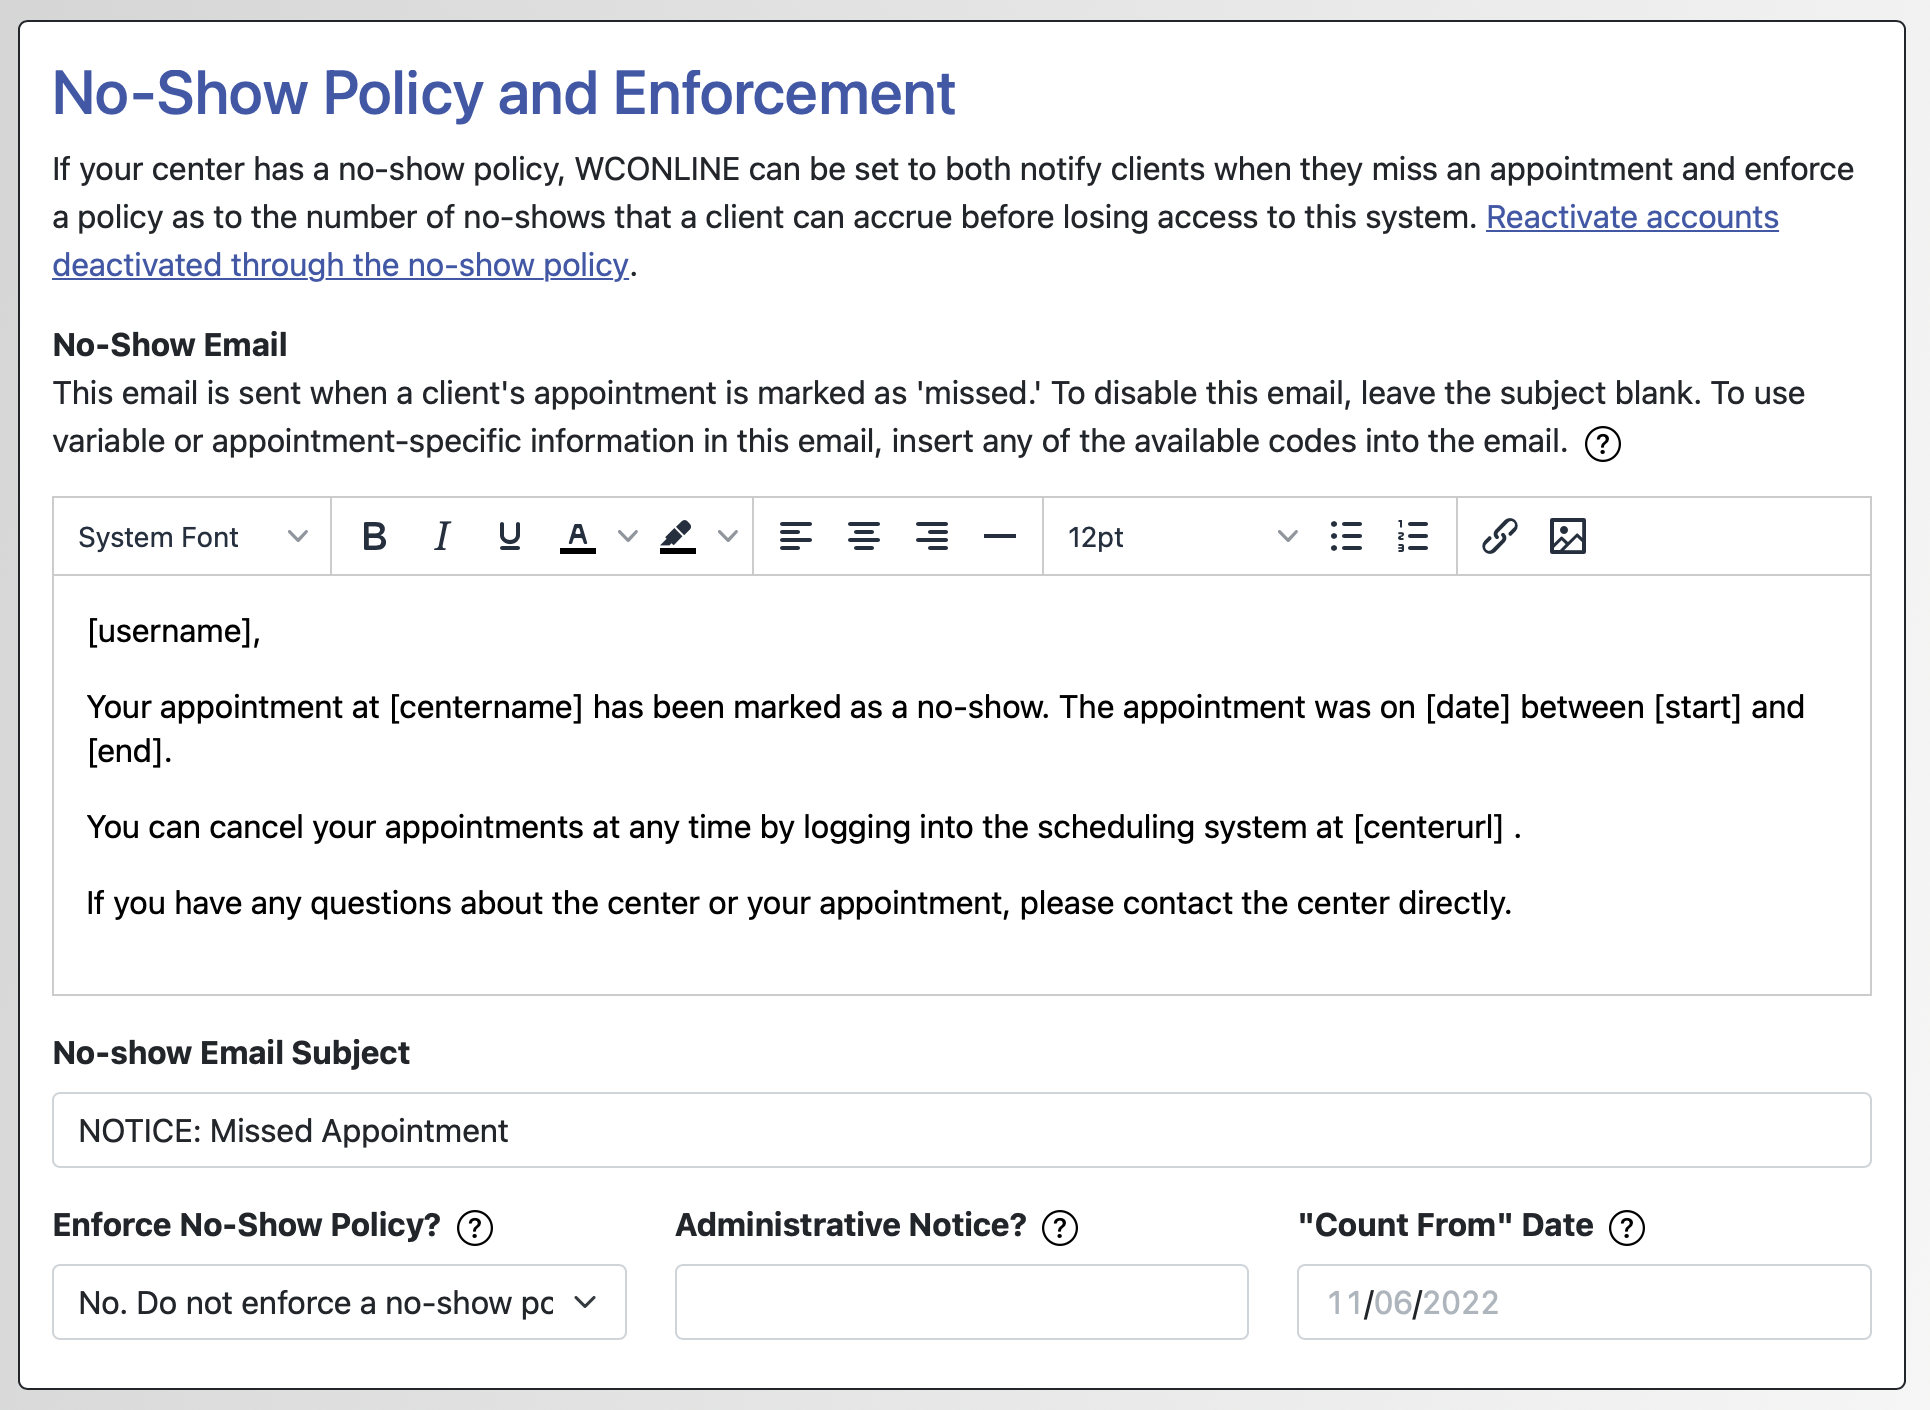Click the Reactivate accounts link

coord(1631,217)
